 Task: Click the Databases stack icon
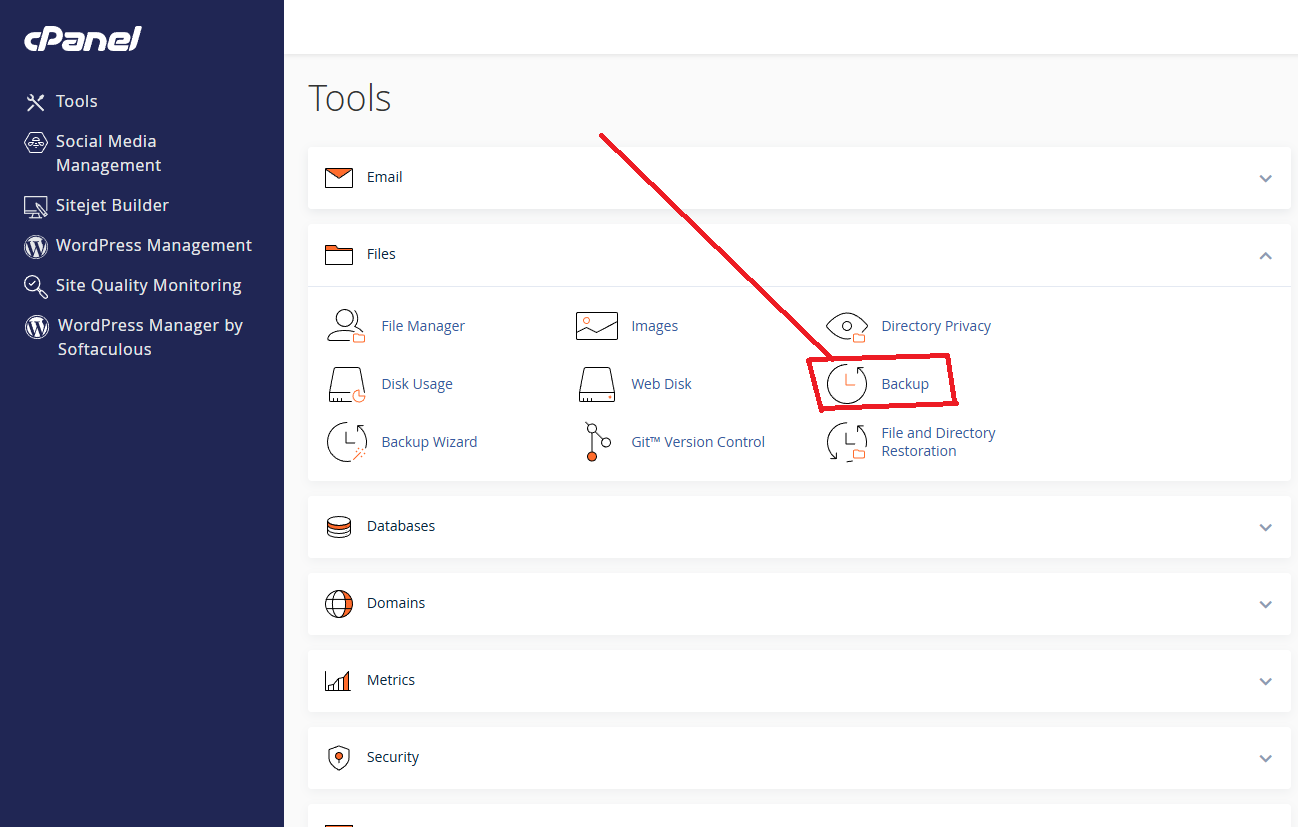click(339, 527)
